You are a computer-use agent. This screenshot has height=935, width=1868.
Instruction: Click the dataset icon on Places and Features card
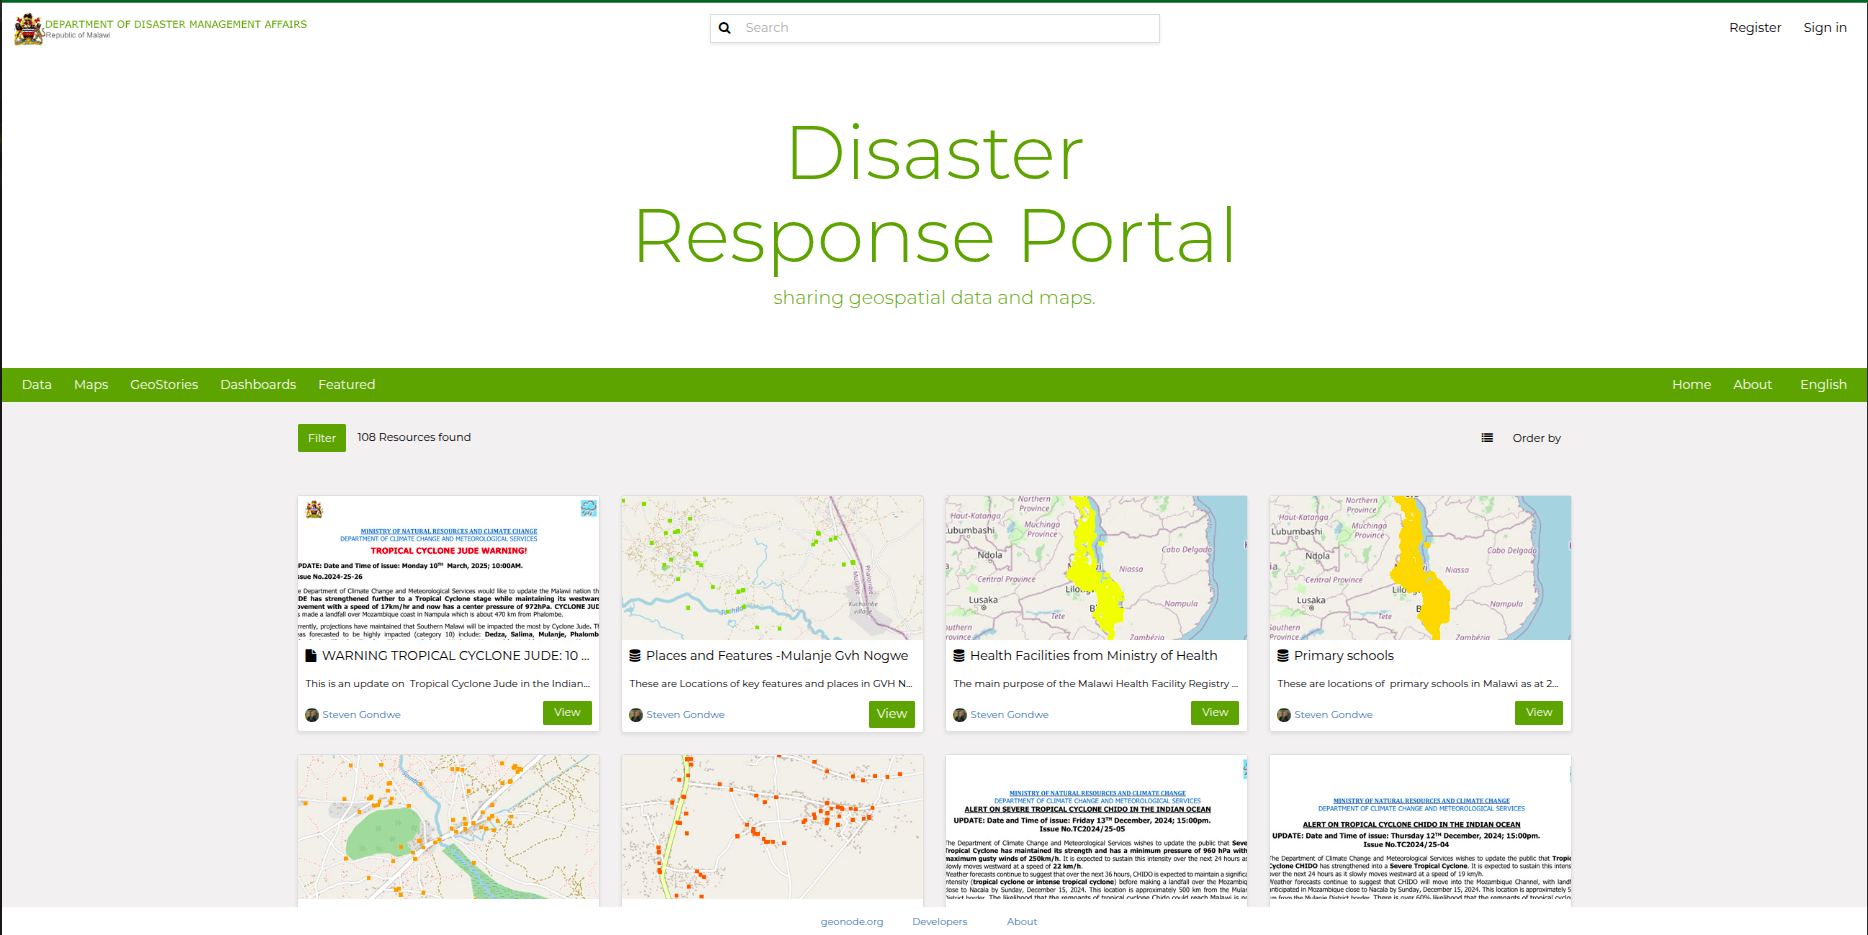click(635, 655)
